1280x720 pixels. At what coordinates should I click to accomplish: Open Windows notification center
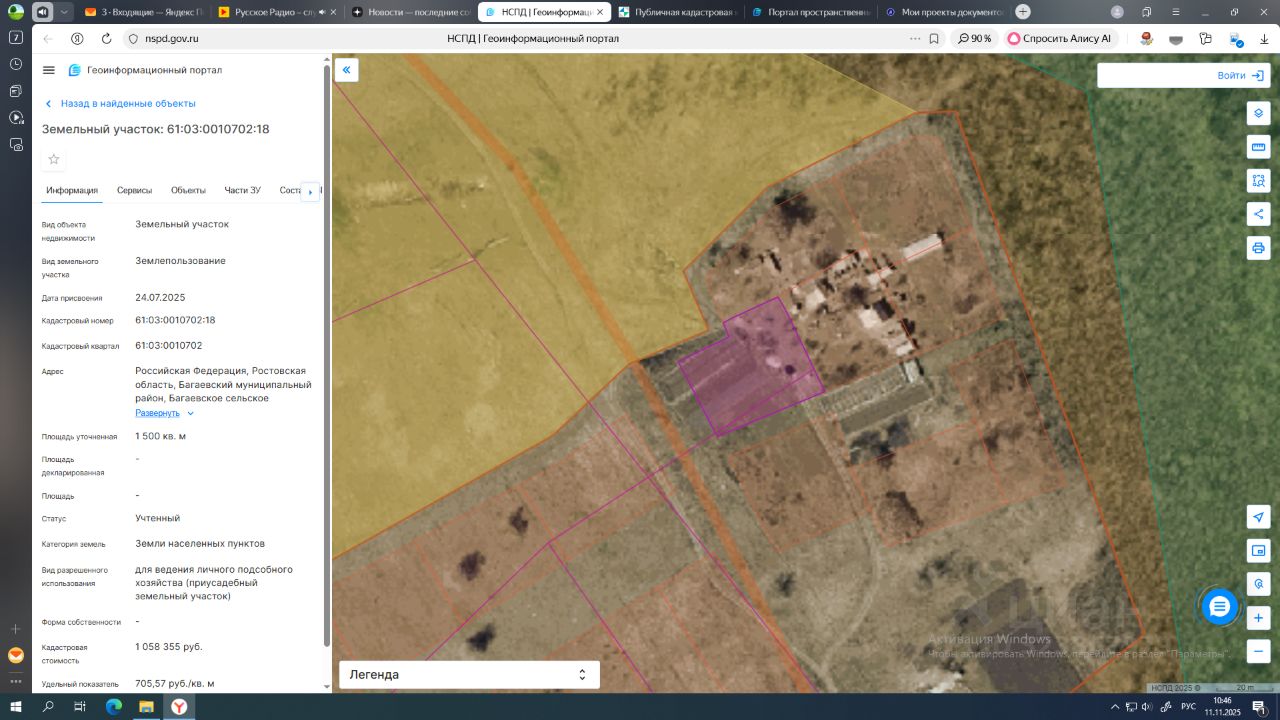tap(1259, 706)
